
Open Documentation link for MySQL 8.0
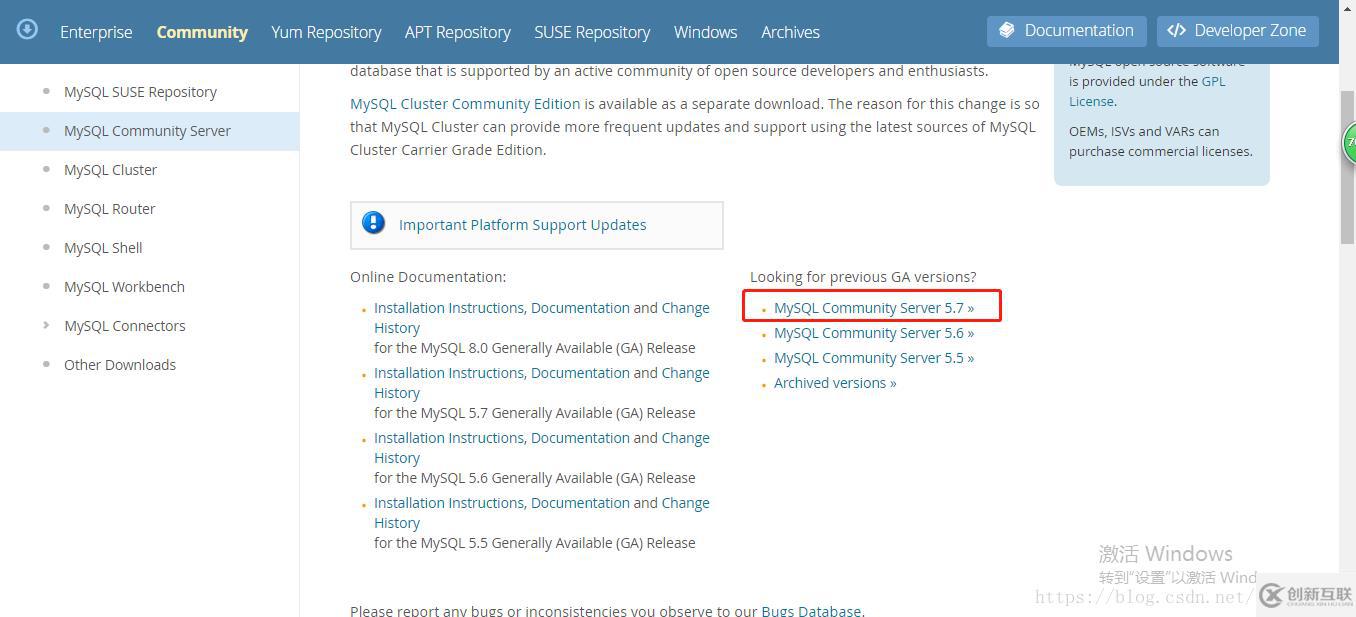[580, 308]
